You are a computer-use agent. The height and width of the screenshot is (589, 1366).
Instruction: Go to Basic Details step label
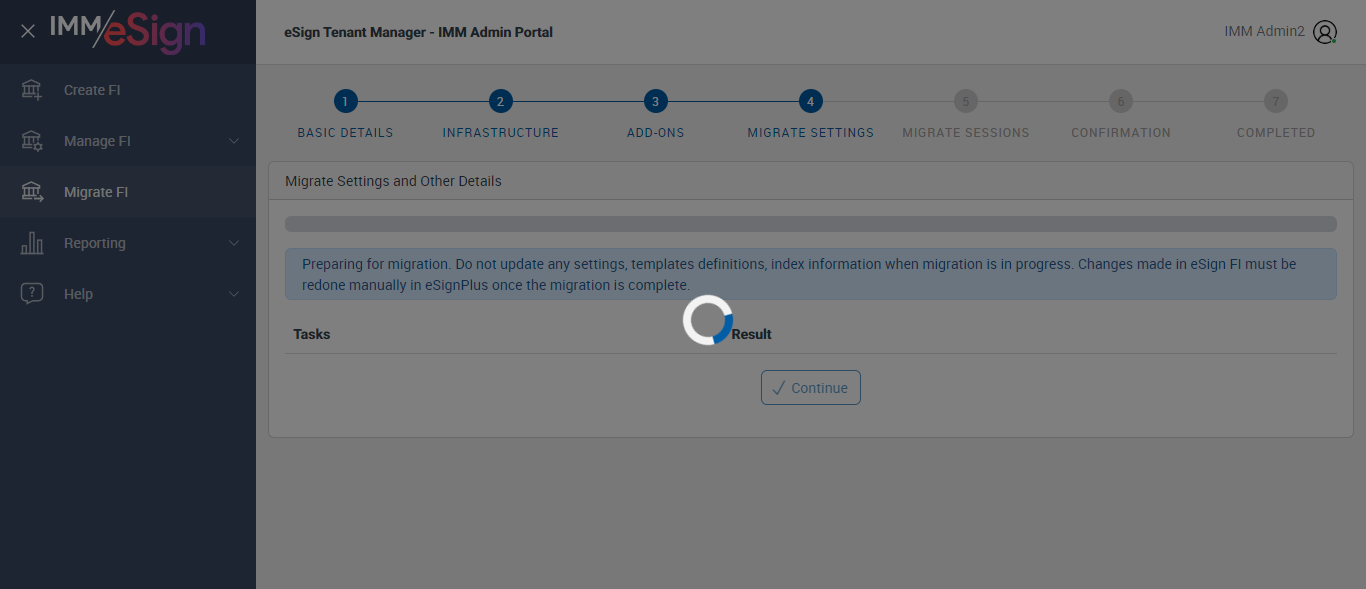click(345, 132)
